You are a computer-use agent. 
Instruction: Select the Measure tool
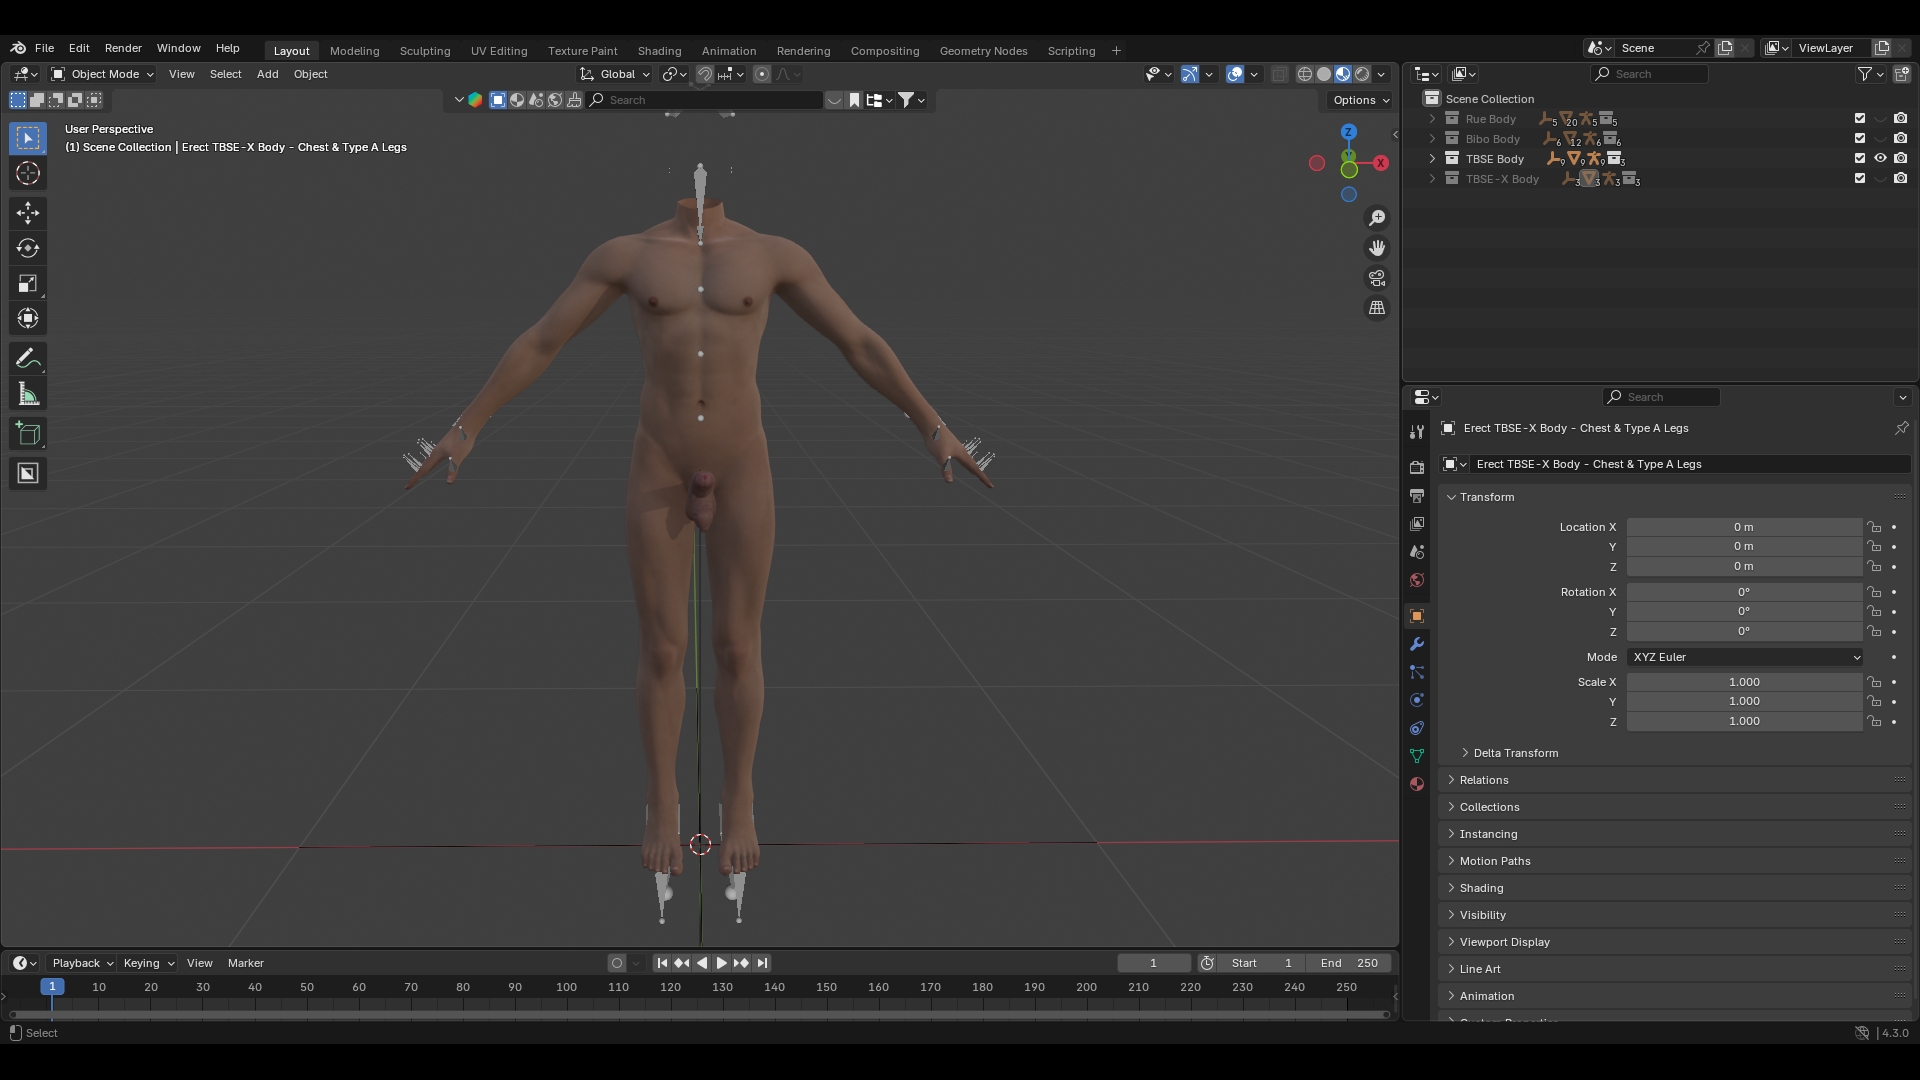pos(28,395)
